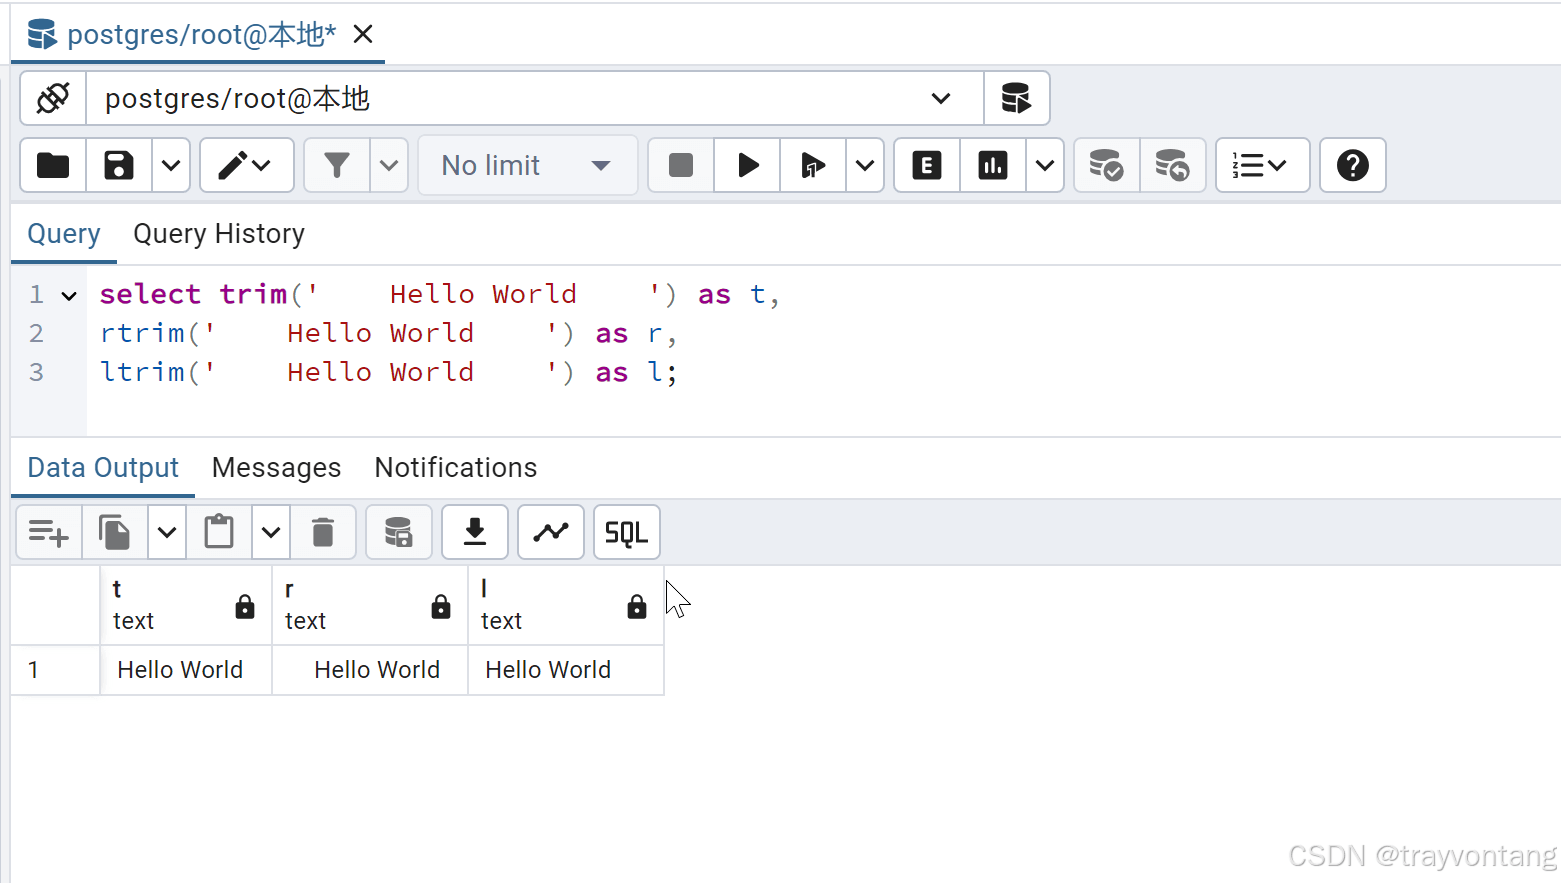Open the Help question mark icon
The image size is (1561, 883).
click(1352, 165)
